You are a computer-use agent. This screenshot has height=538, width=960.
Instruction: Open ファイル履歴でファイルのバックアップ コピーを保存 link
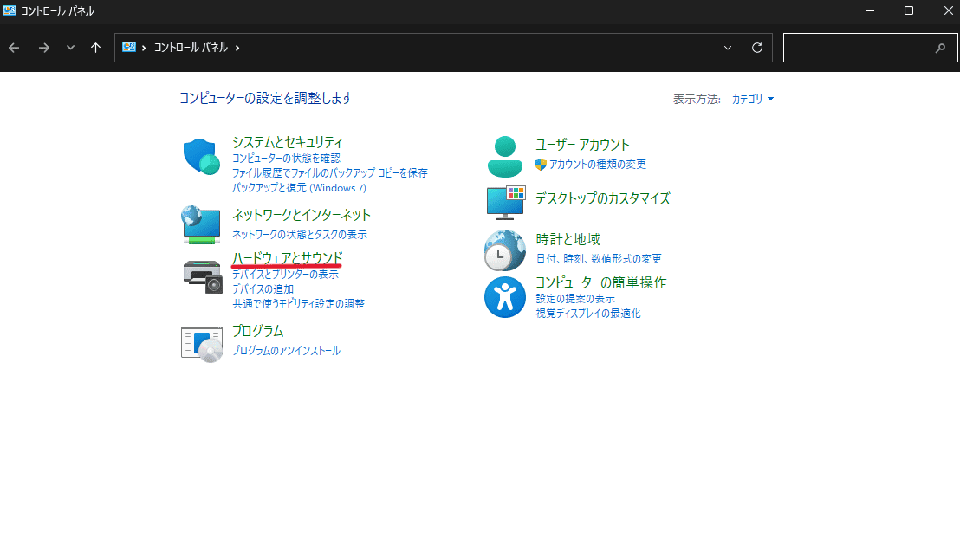[329, 173]
